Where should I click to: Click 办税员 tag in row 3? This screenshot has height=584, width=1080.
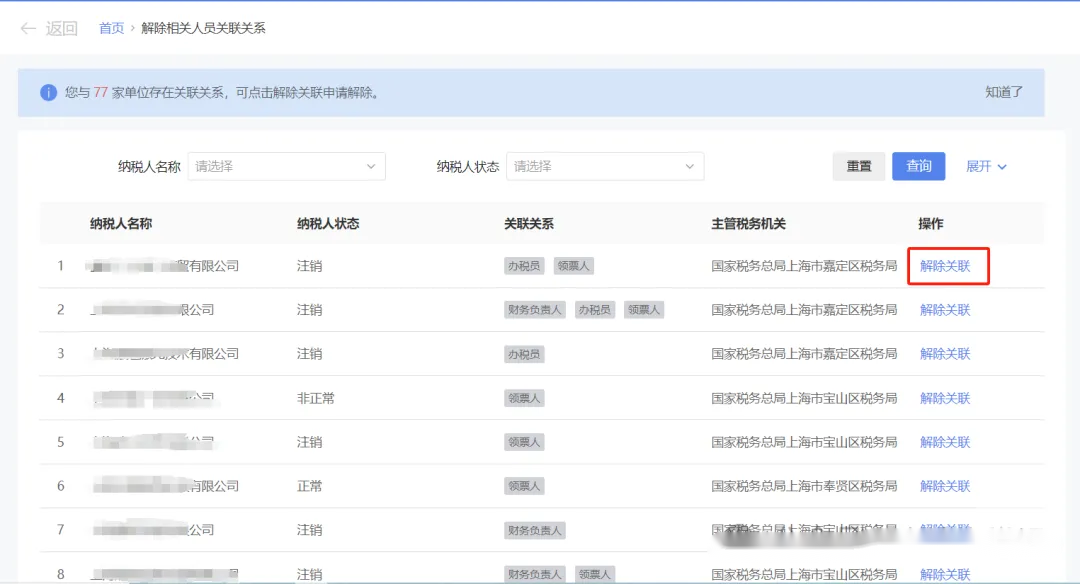coord(524,354)
